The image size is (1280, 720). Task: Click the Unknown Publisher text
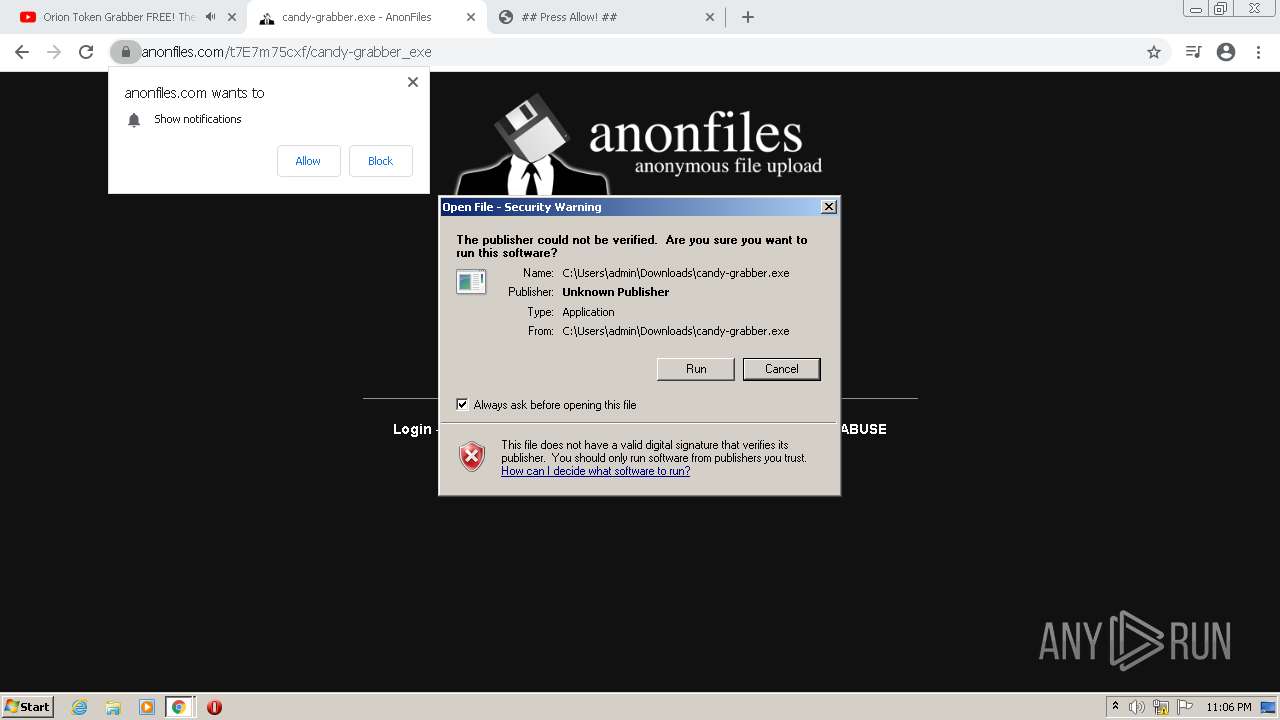[615, 292]
